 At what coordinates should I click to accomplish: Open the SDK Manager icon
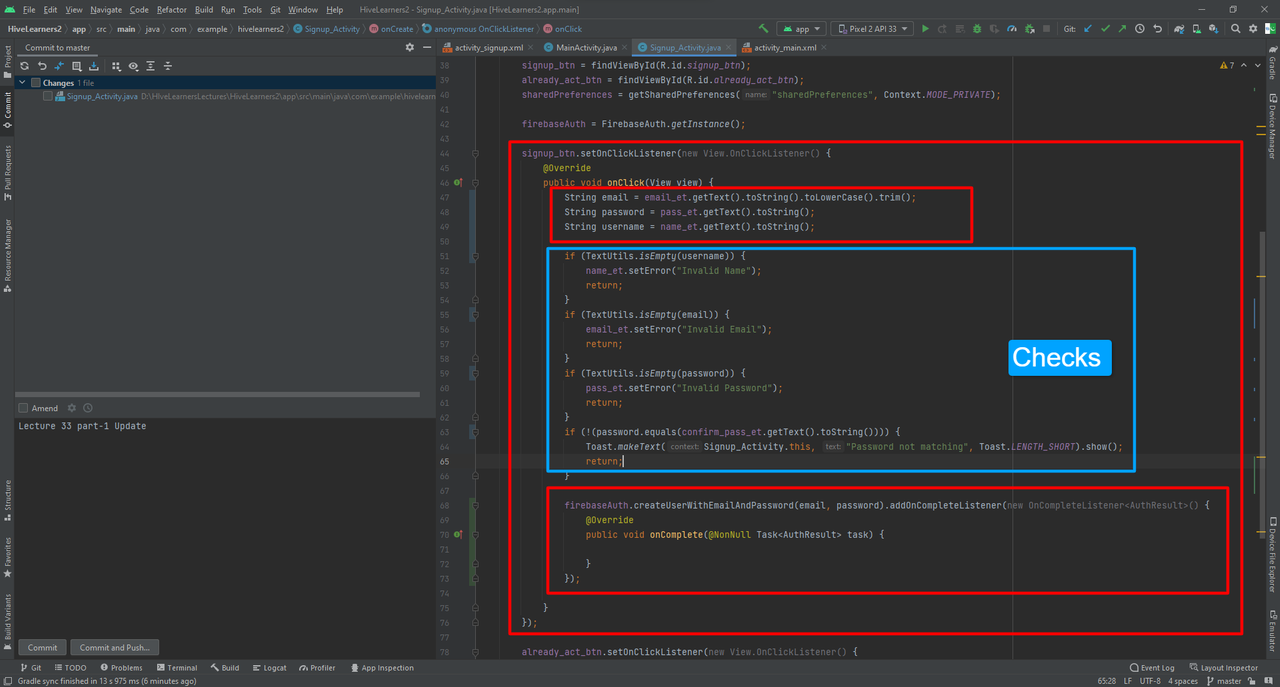click(x=1214, y=29)
